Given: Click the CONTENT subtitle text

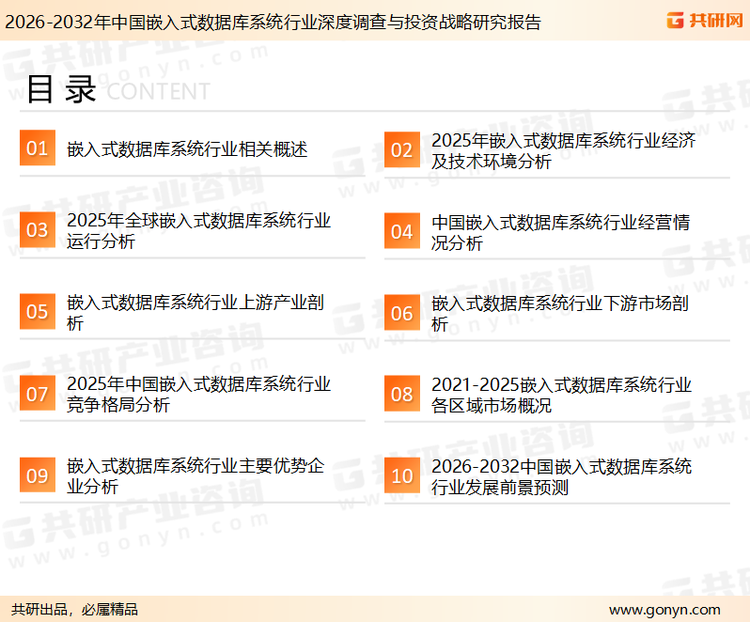Looking at the screenshot, I should [158, 91].
